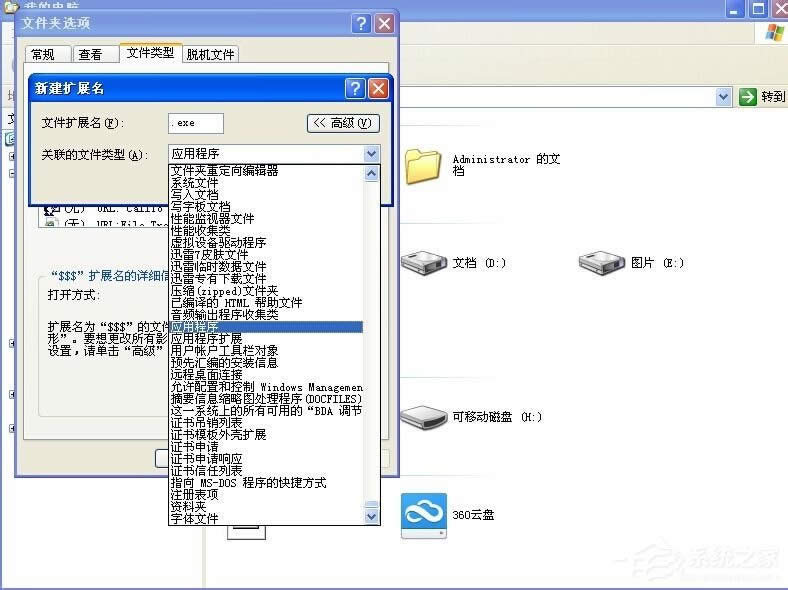Viewport: 788px width, 590px height.
Task: Click the << 高级(V) button
Action: pos(343,123)
